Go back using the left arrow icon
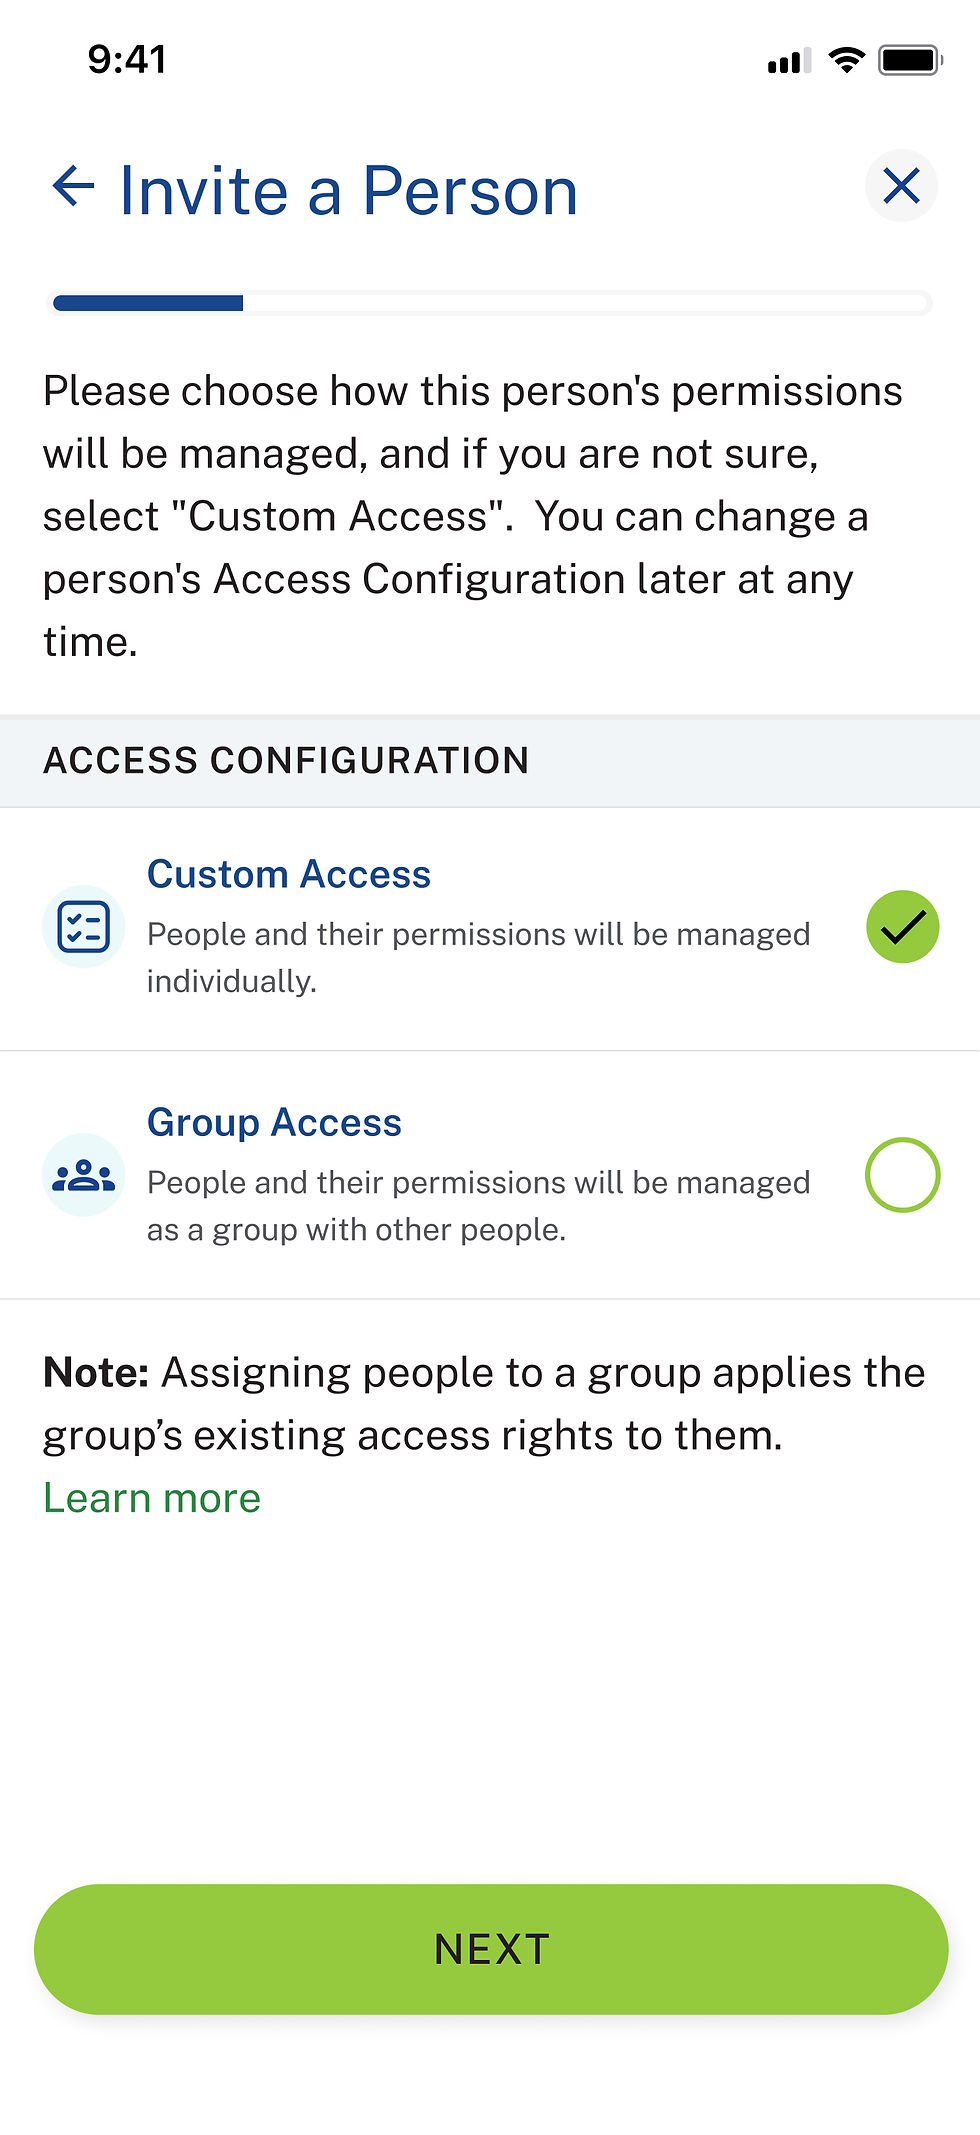 74,187
